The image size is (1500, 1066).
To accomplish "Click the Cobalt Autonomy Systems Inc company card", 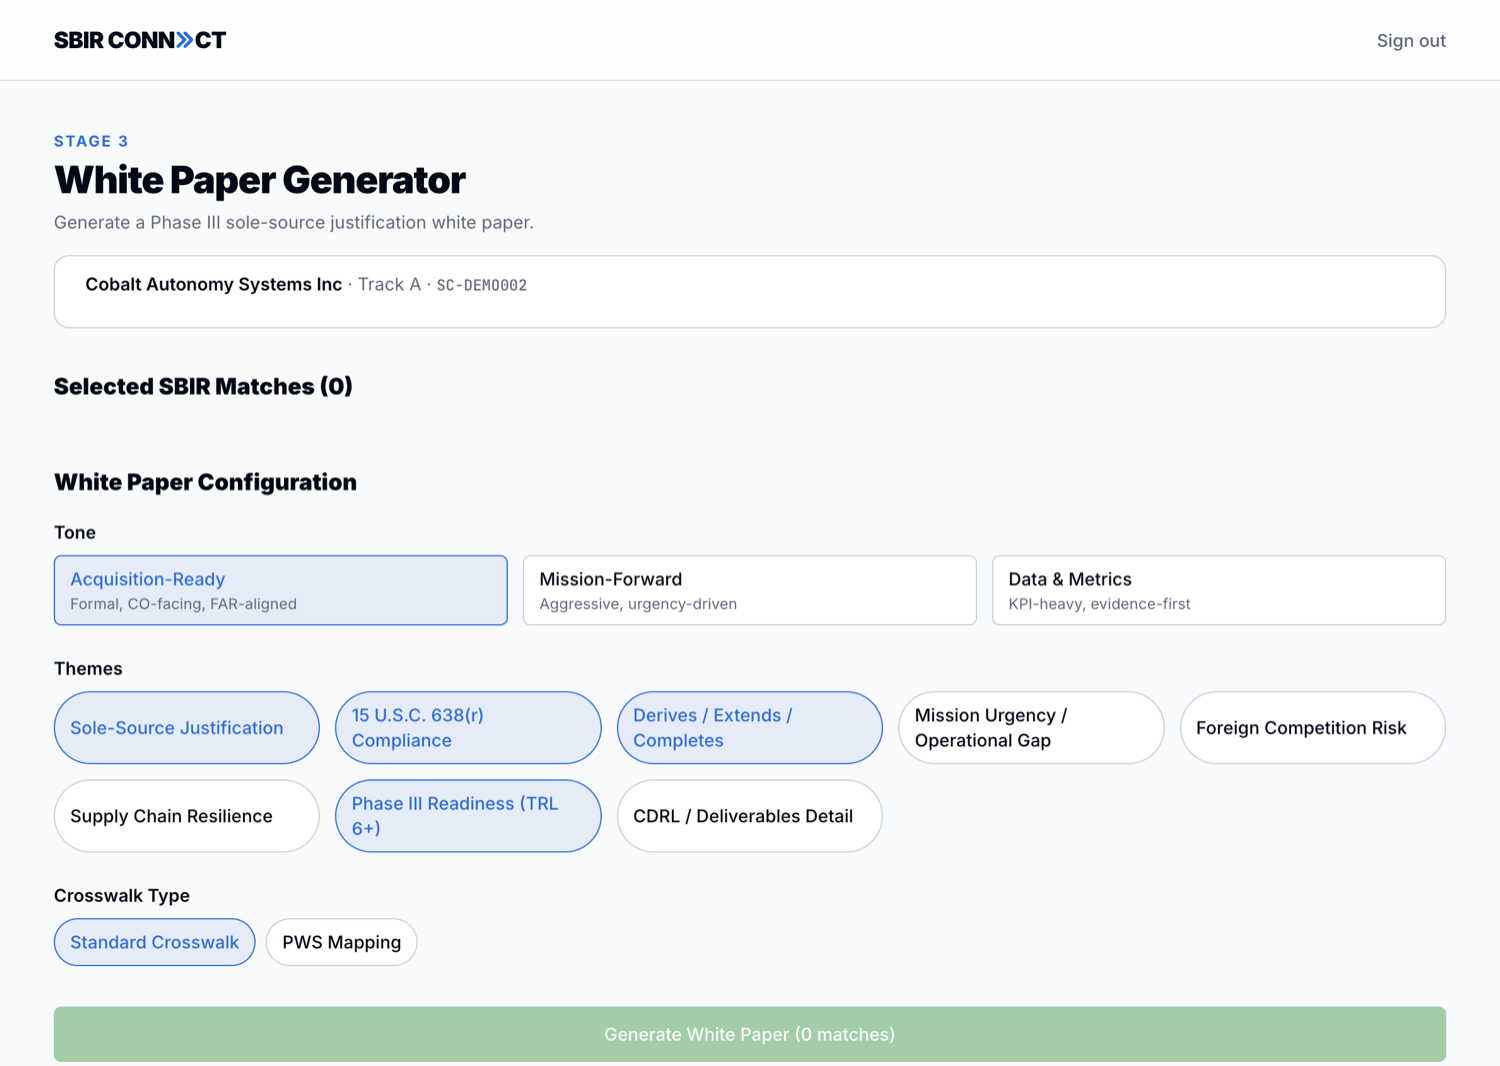I will [x=750, y=291].
